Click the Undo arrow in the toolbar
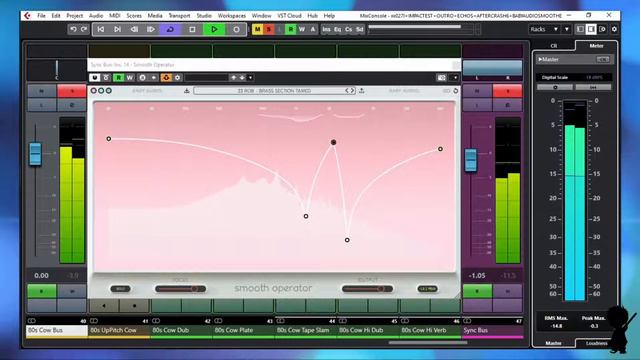Image resolution: width=640 pixels, height=360 pixels. tap(73, 29)
